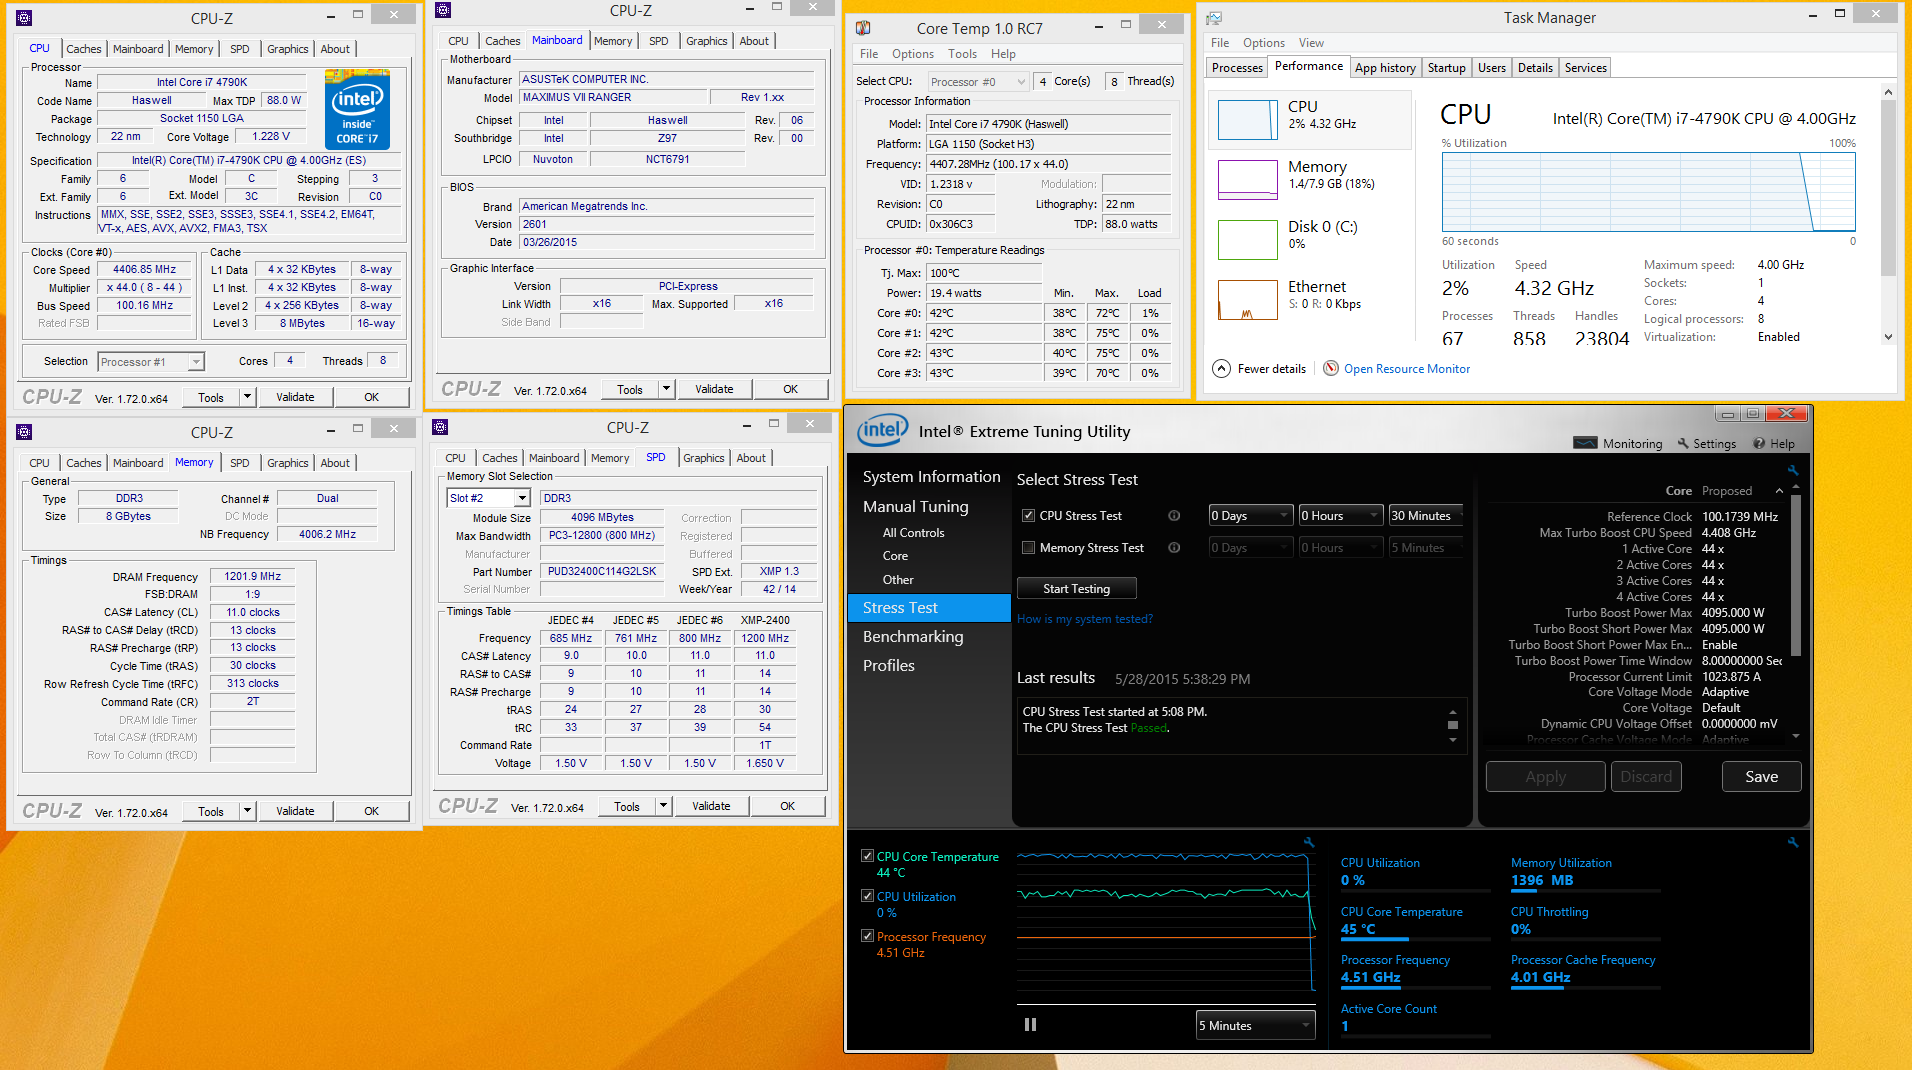Image resolution: width=1912 pixels, height=1070 pixels.
Task: Click the Task Manager performance panel vertical scrollbar
Action: click(1888, 214)
